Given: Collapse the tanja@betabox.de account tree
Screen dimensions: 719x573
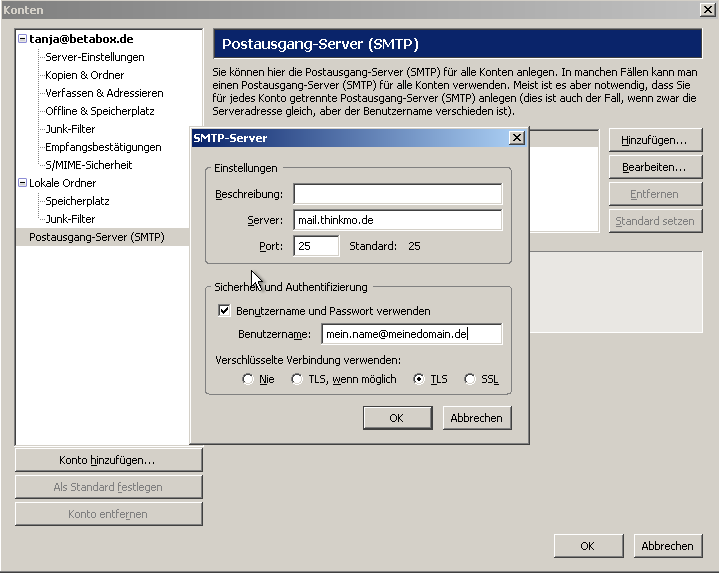Looking at the screenshot, I should [x=22, y=39].
